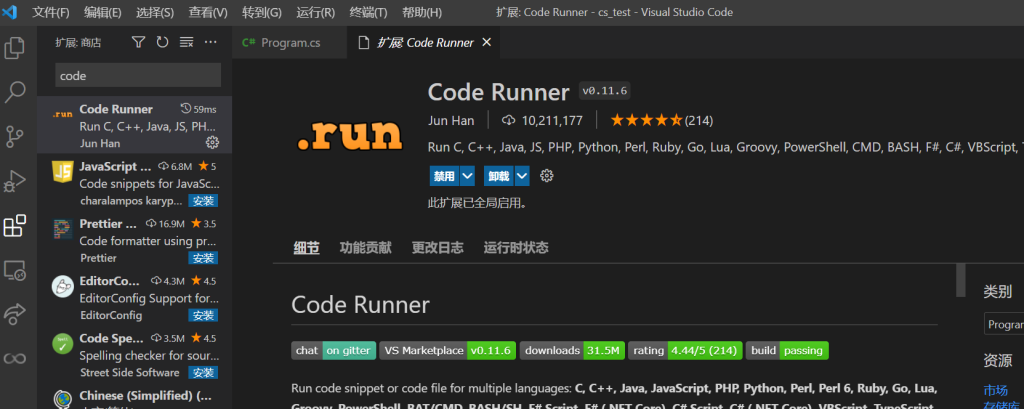The width and height of the screenshot is (1024, 409).
Task: Open the 终端(T) menu
Action: (x=368, y=12)
